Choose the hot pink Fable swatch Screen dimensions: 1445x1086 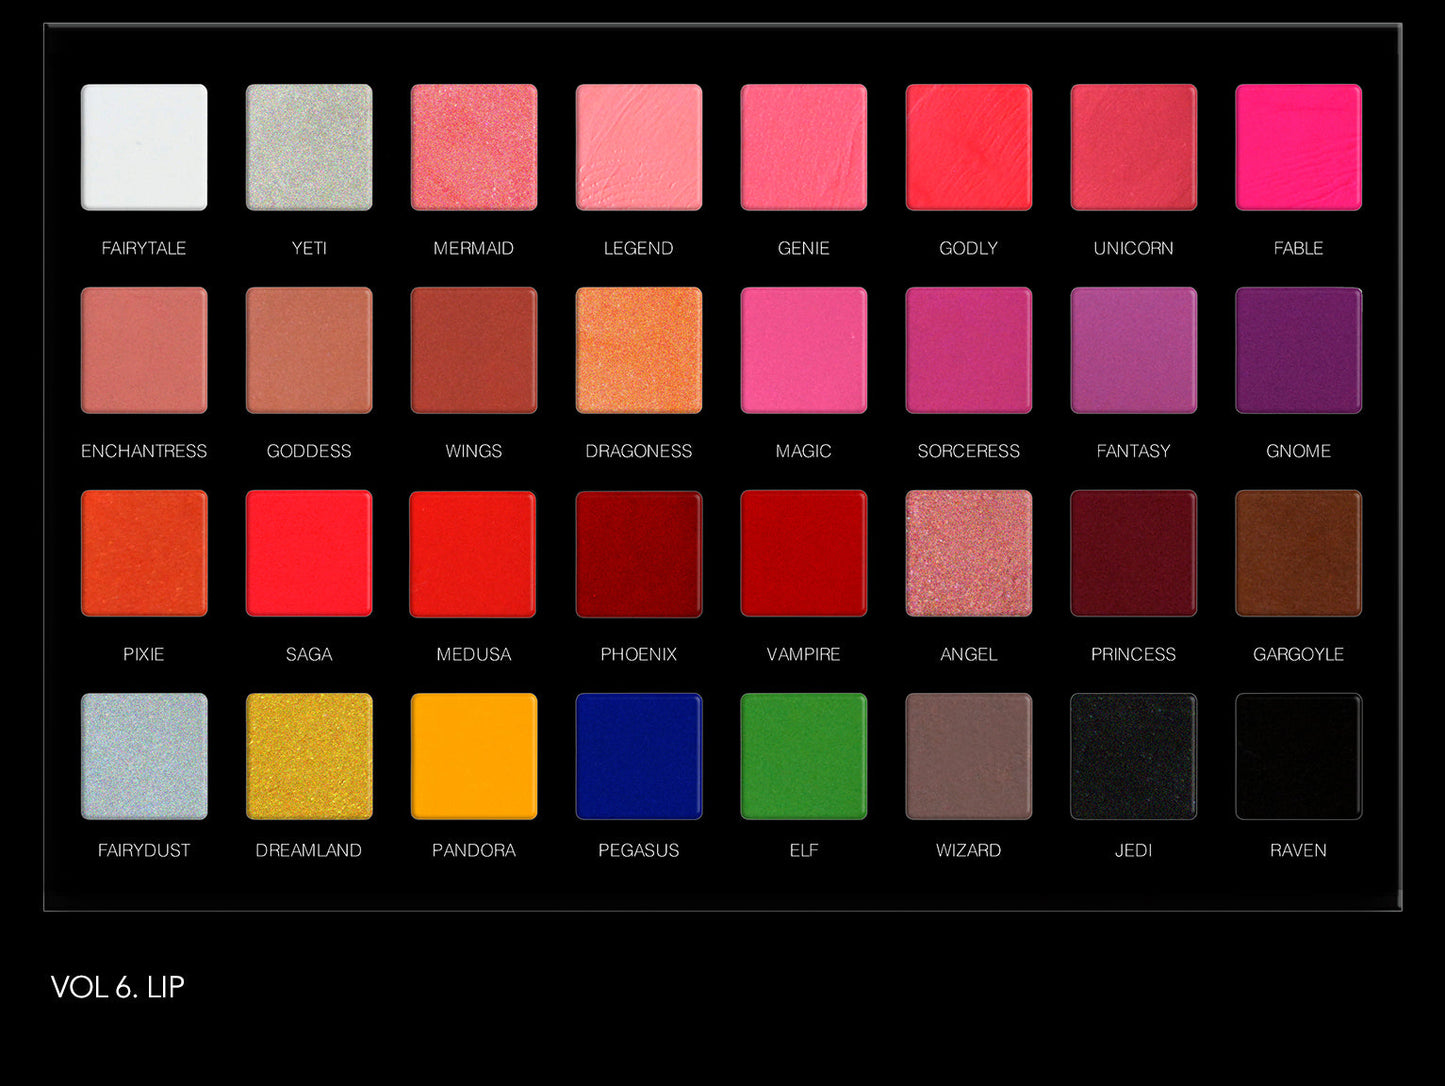coord(1298,147)
